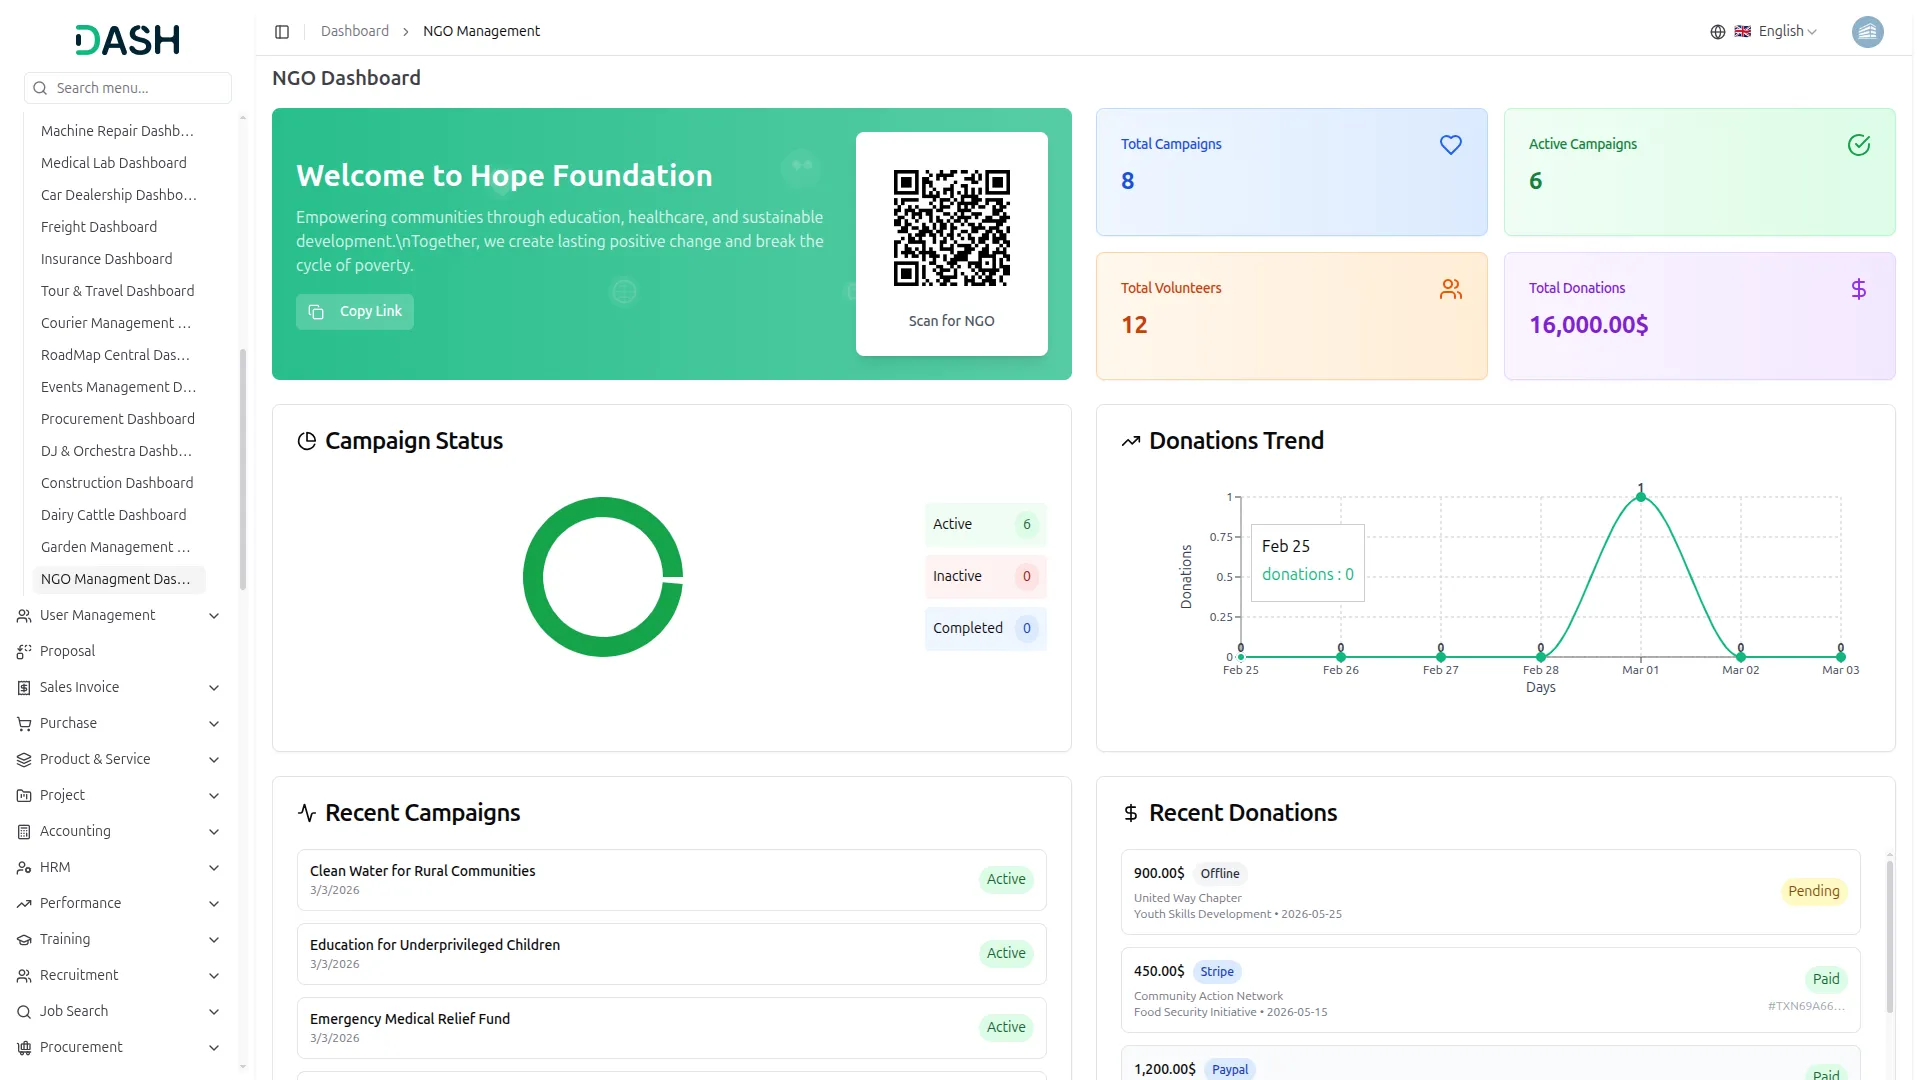Toggle the sidebar collapse icon
The image size is (1920, 1080).
pos(282,32)
